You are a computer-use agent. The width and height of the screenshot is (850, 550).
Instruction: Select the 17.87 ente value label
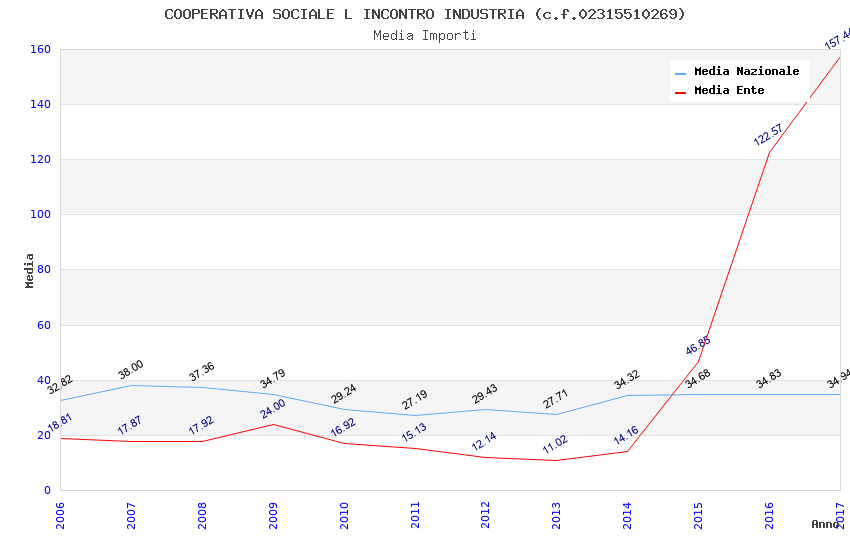pyautogui.click(x=130, y=425)
